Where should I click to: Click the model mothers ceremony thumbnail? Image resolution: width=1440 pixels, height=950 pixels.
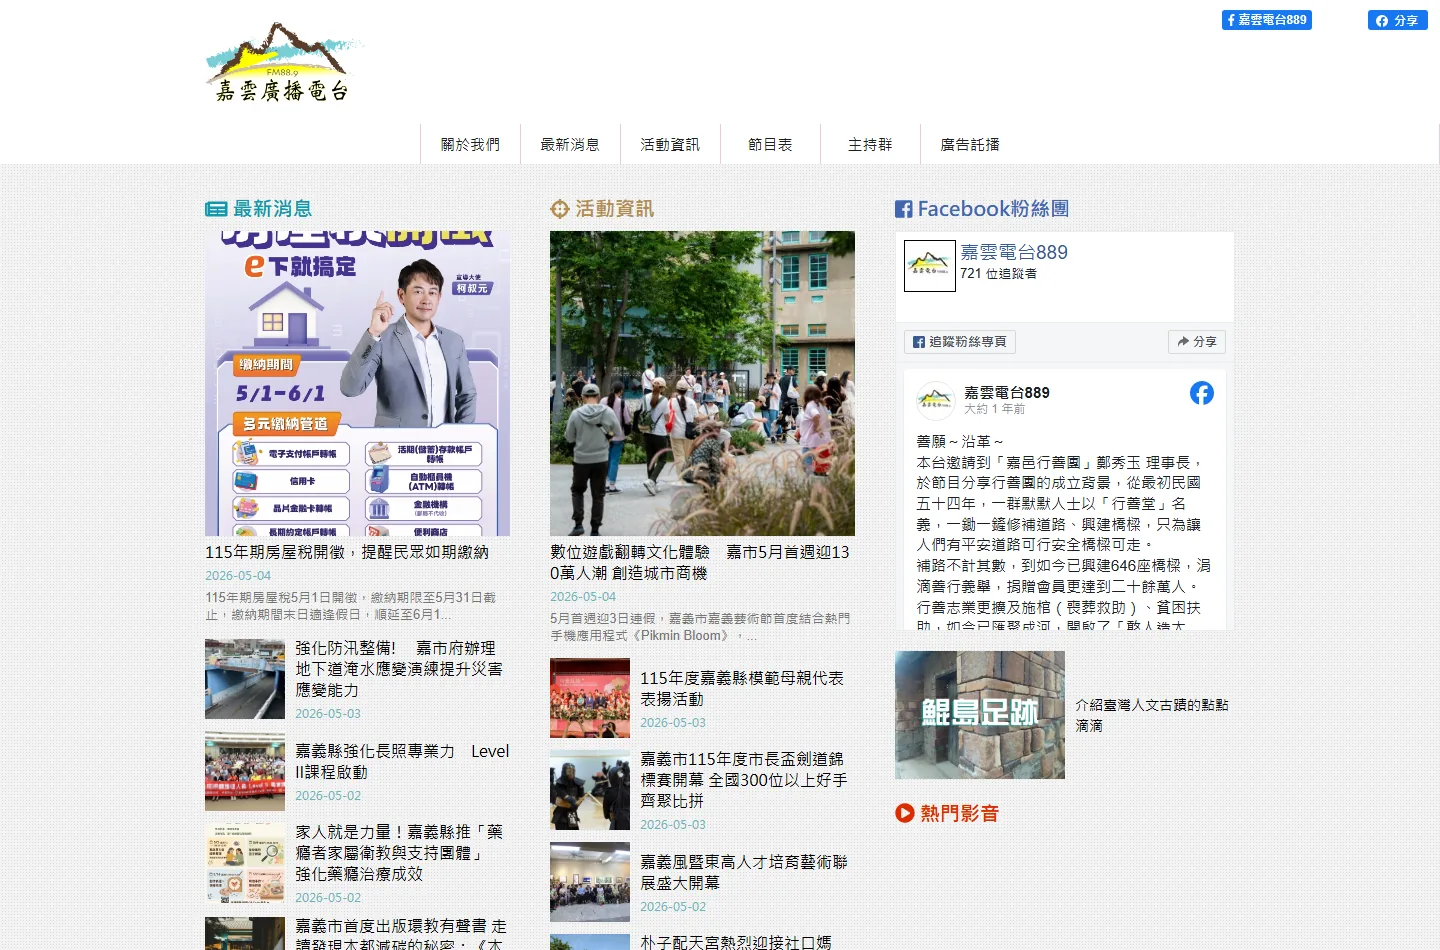[590, 698]
